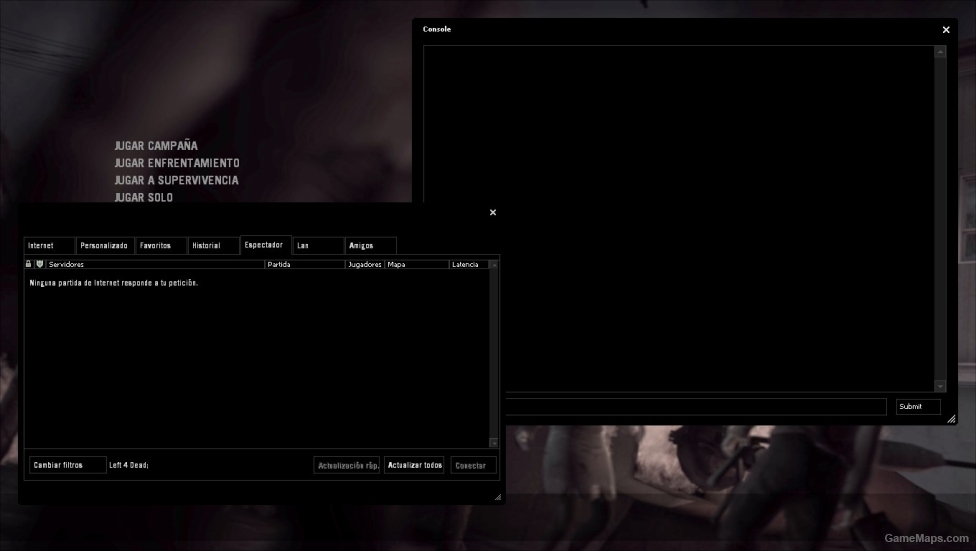Click the Console Submit button
976x551 pixels.
click(918, 407)
